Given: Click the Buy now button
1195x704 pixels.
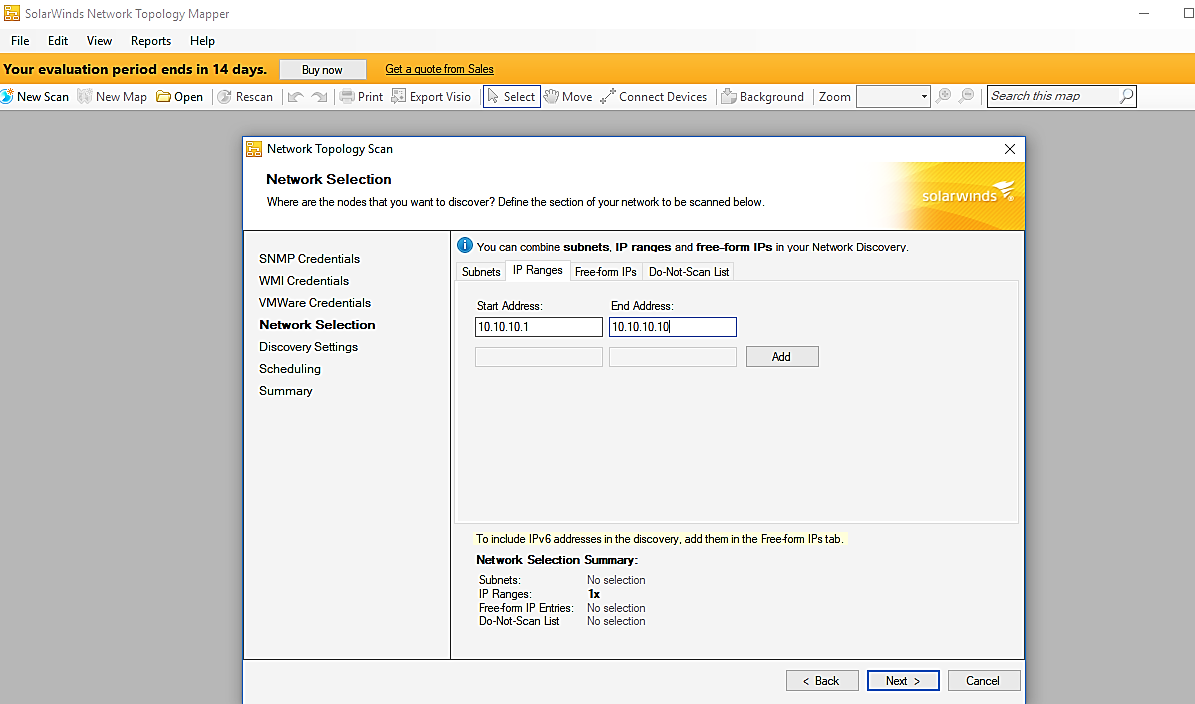Looking at the screenshot, I should 322,69.
